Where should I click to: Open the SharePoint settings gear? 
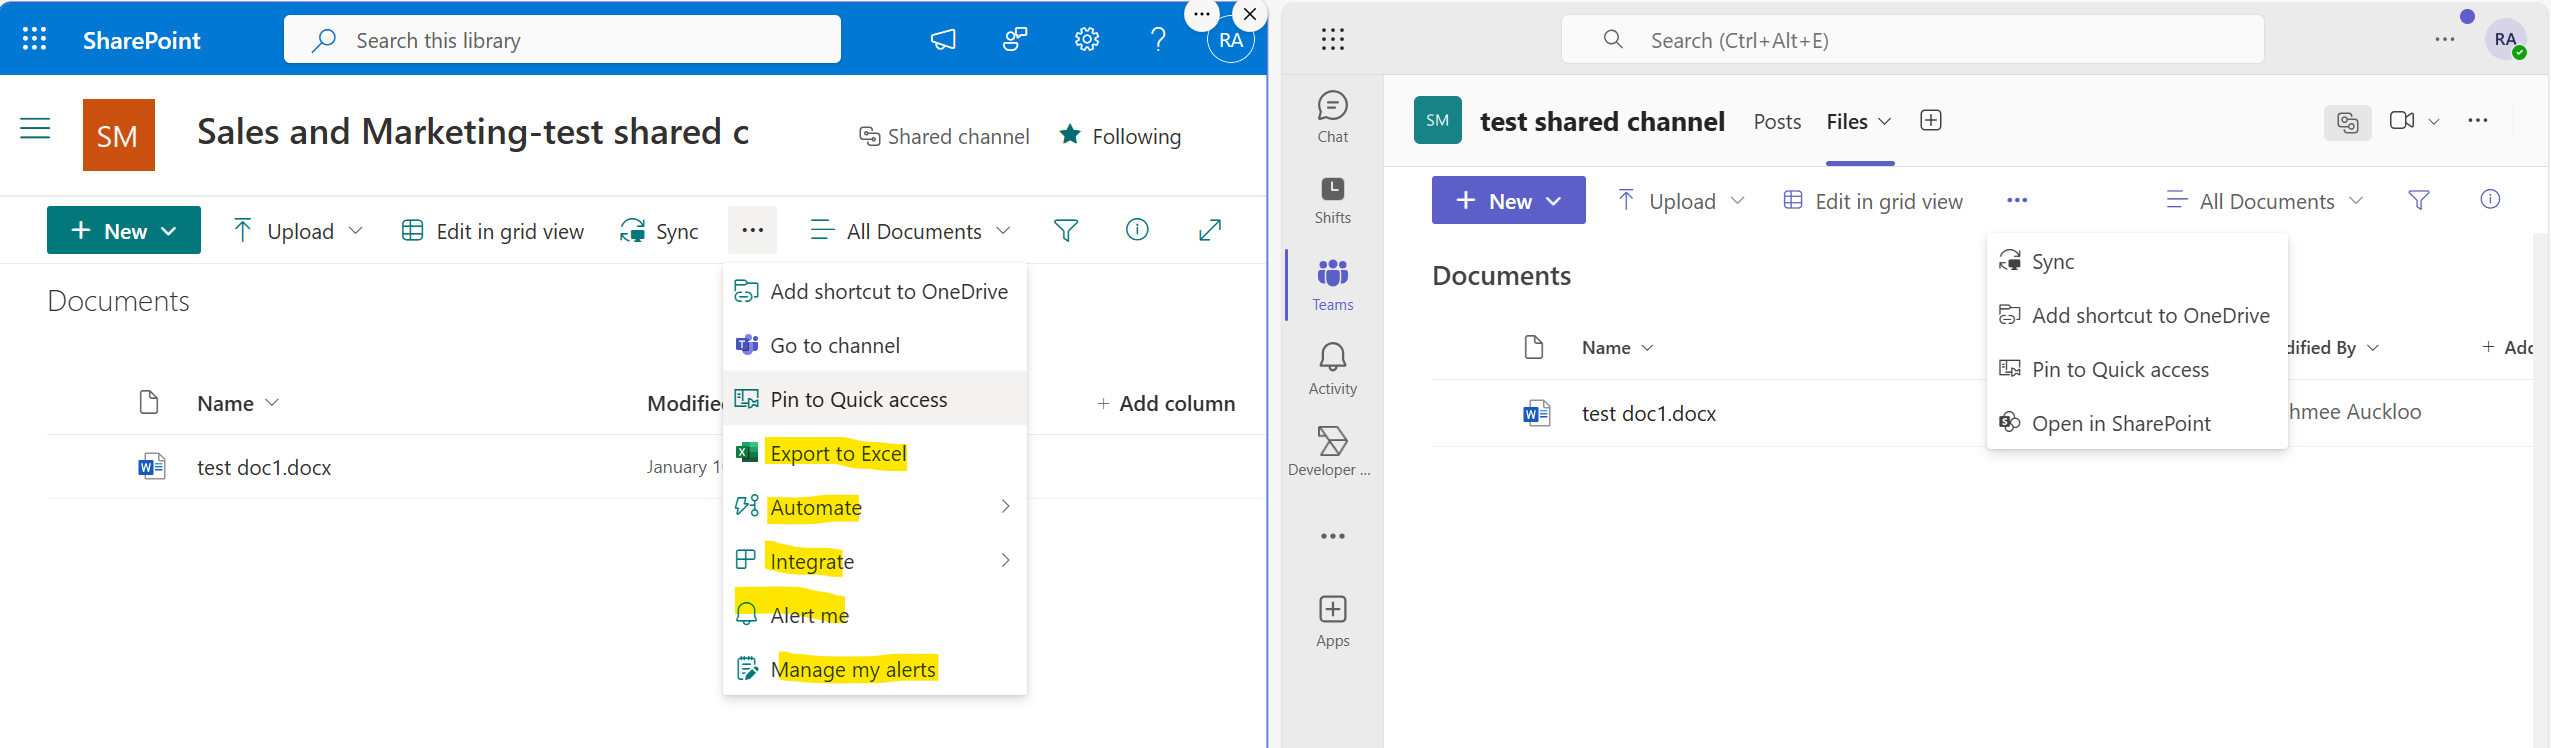coord(1086,39)
